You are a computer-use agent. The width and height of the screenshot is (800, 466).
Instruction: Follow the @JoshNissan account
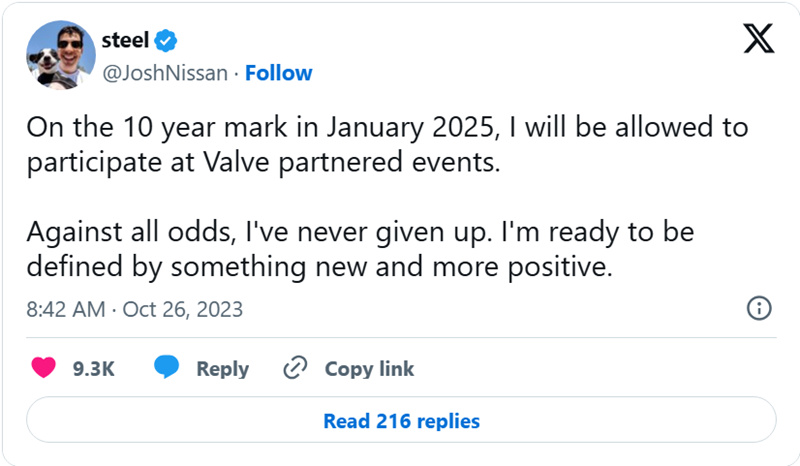(x=279, y=73)
